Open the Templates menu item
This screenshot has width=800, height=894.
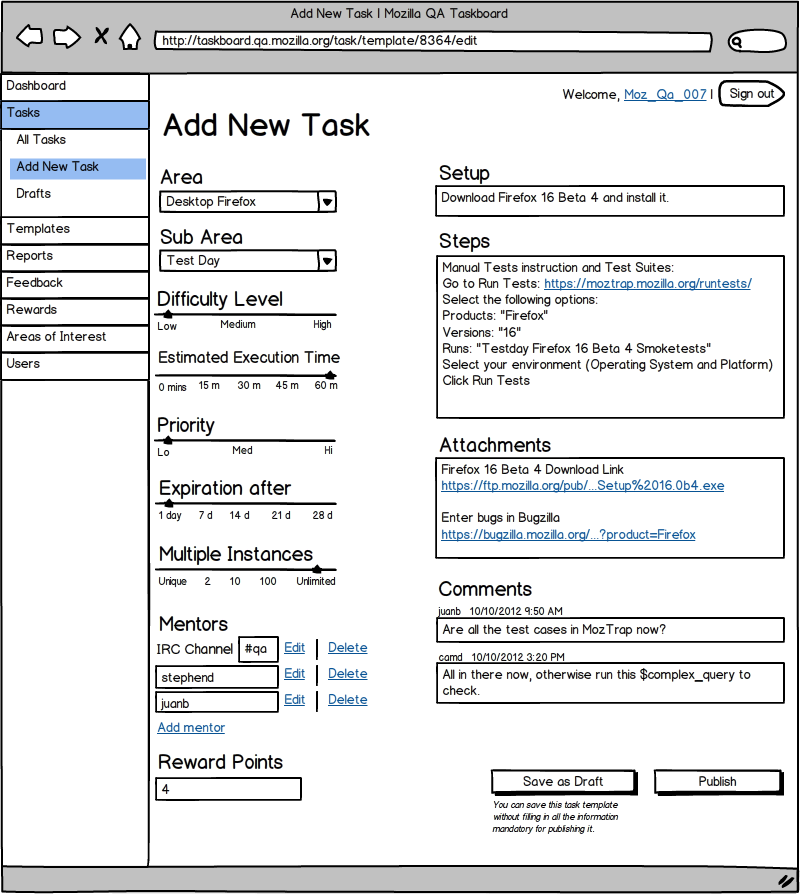[x=75, y=230]
